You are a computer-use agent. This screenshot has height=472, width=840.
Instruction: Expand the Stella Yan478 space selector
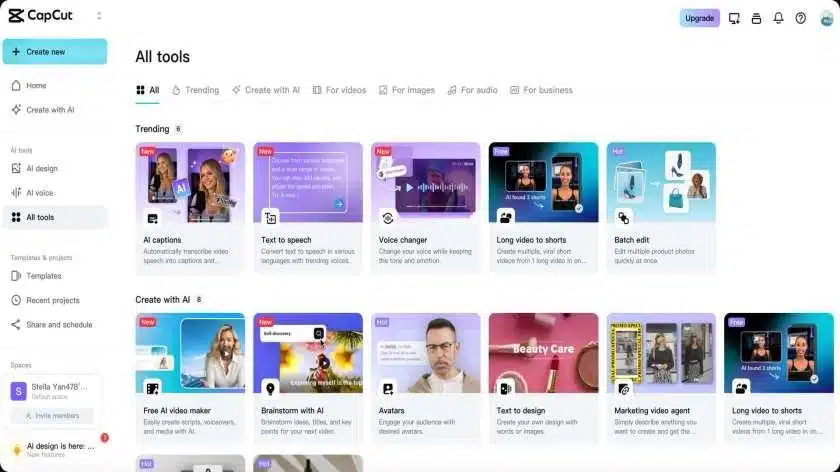[55, 391]
